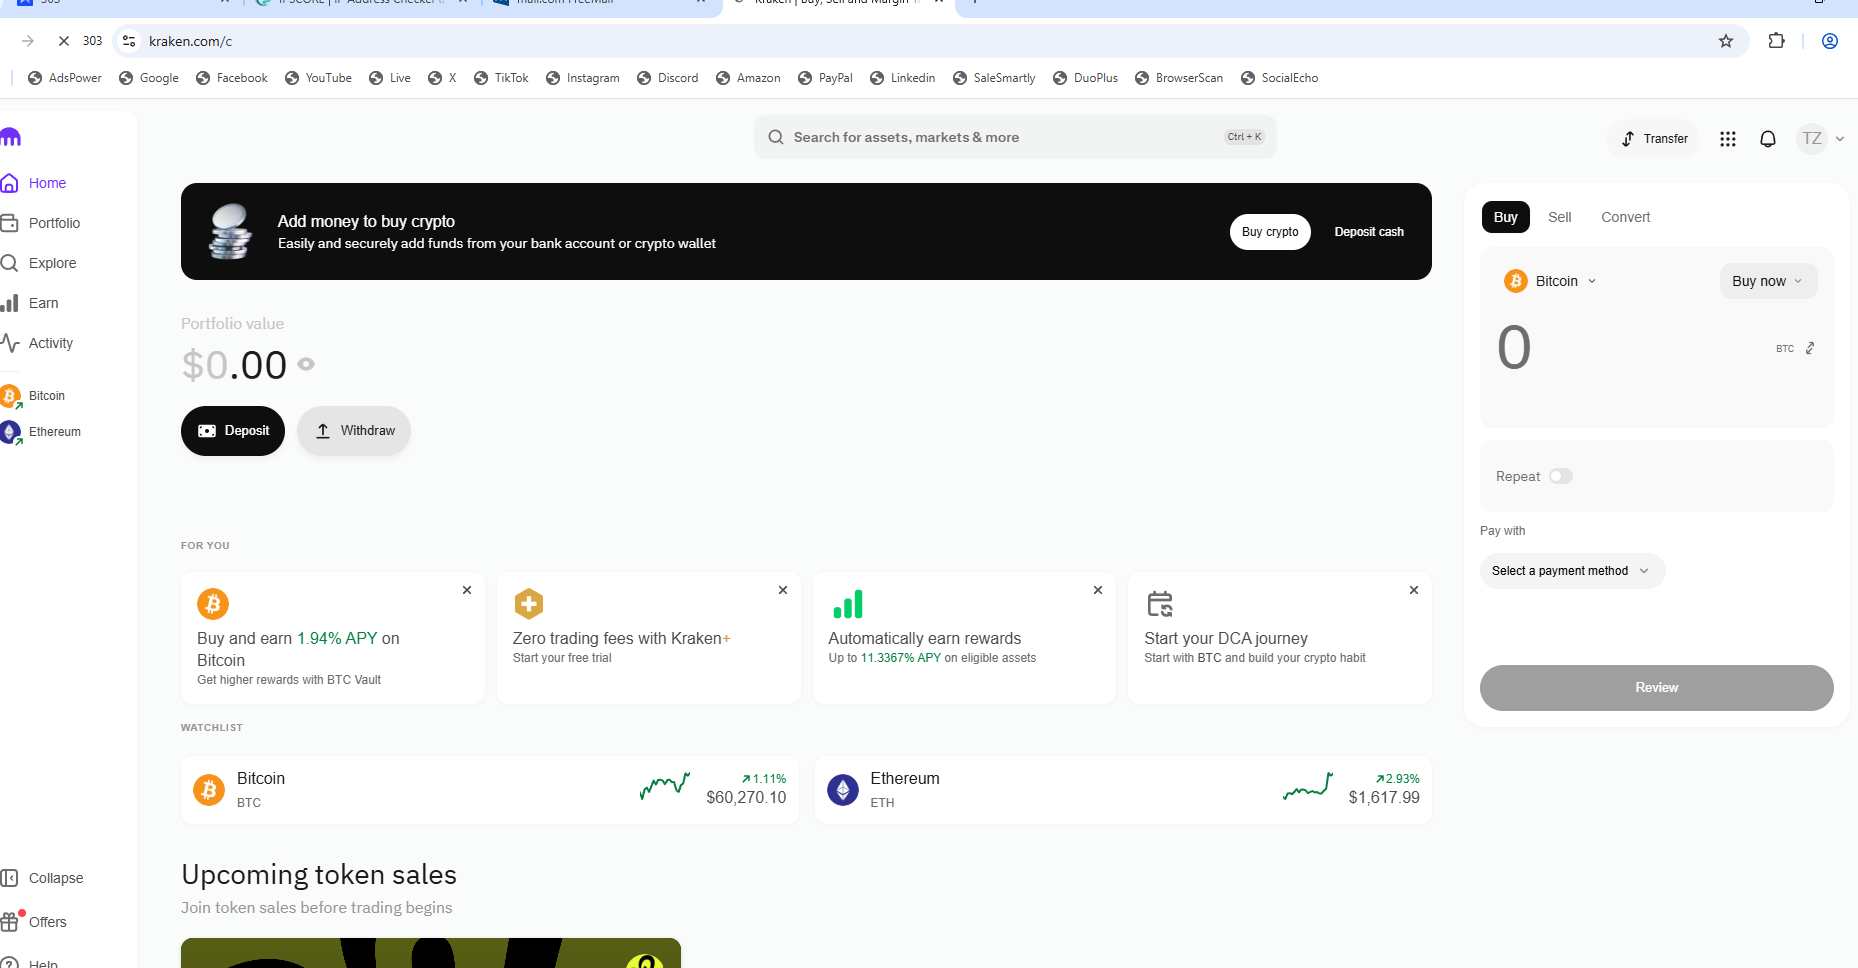Screen dimensions: 1858x968
Task: Open Bitcoin row in watchlist
Action: pos(490,790)
